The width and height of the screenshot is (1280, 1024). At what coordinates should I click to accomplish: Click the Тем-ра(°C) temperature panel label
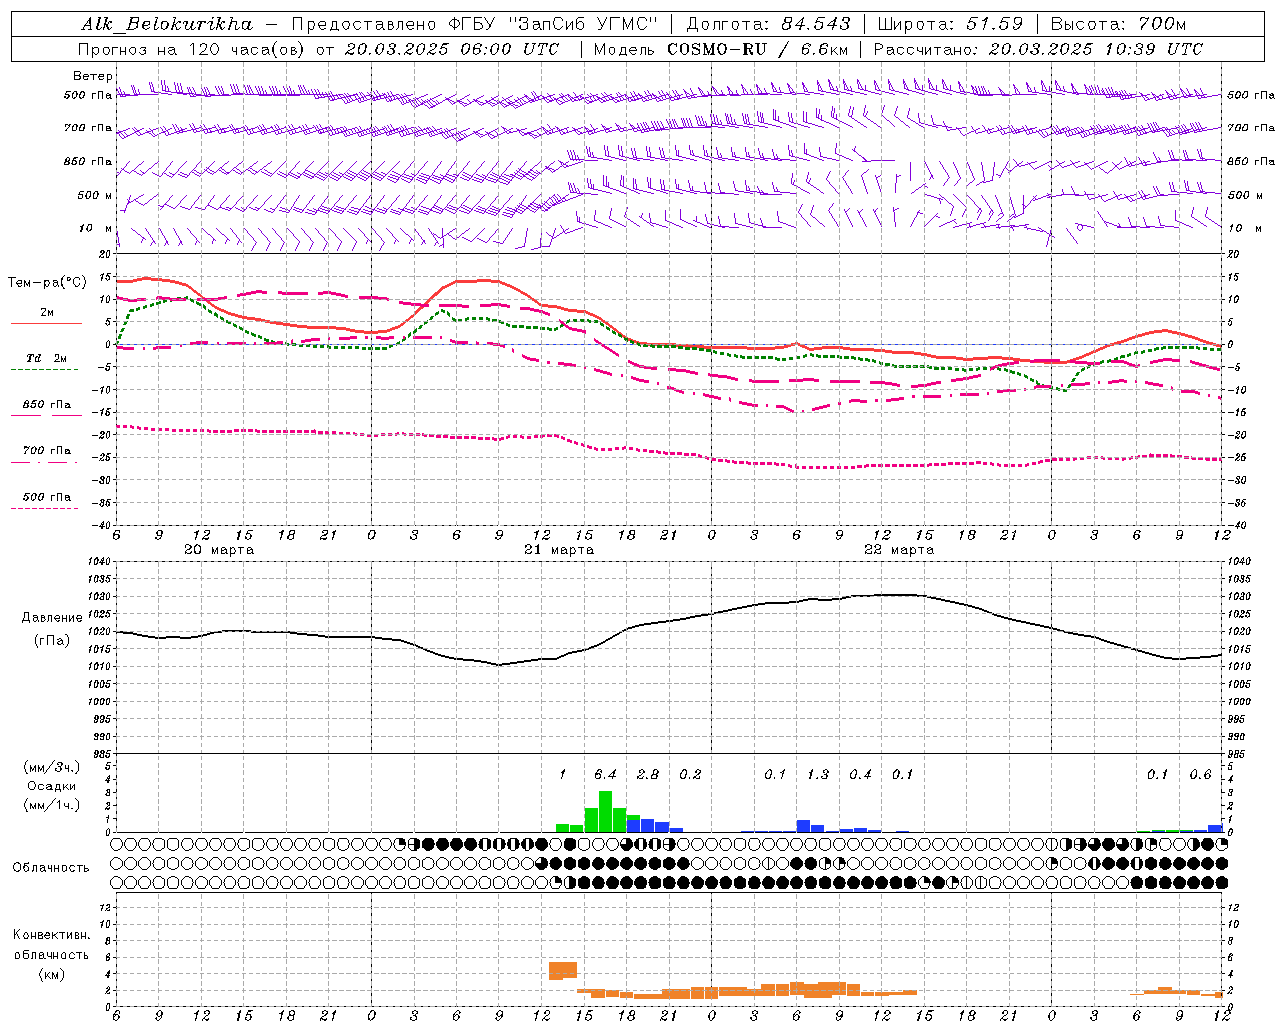click(x=47, y=283)
